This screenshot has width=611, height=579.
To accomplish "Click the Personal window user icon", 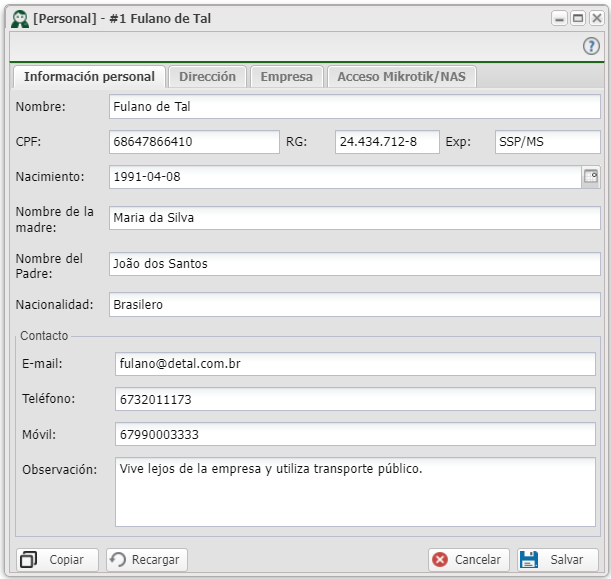I will [18, 18].
